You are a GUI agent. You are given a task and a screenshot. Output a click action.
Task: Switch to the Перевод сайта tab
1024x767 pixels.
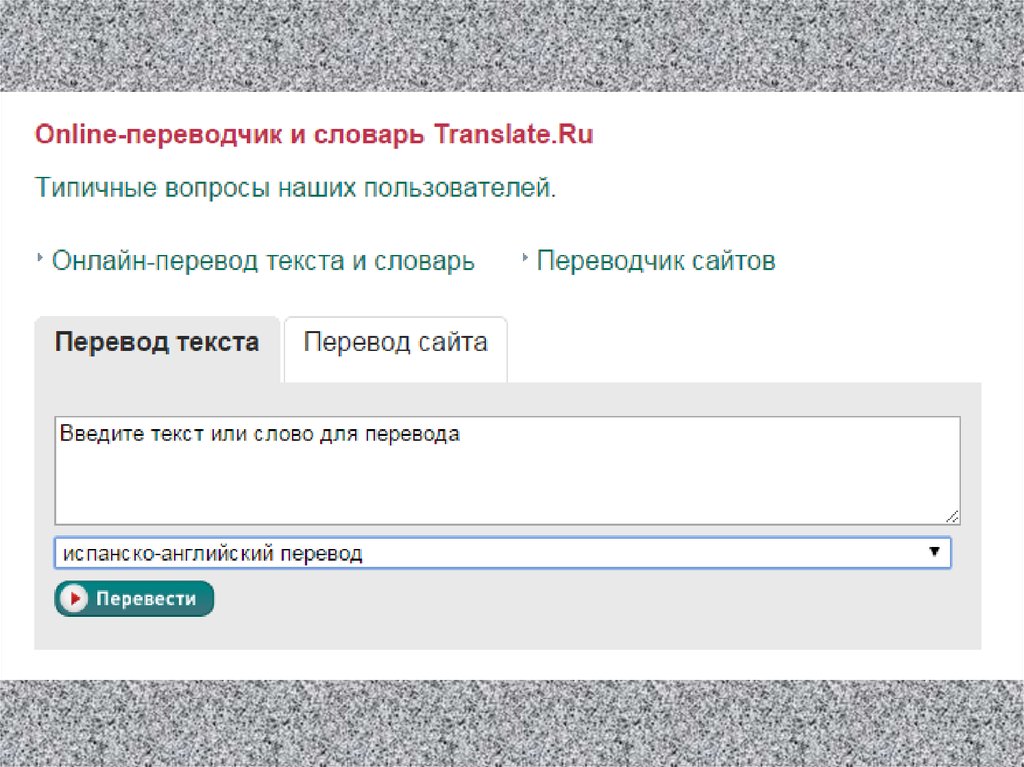396,349
